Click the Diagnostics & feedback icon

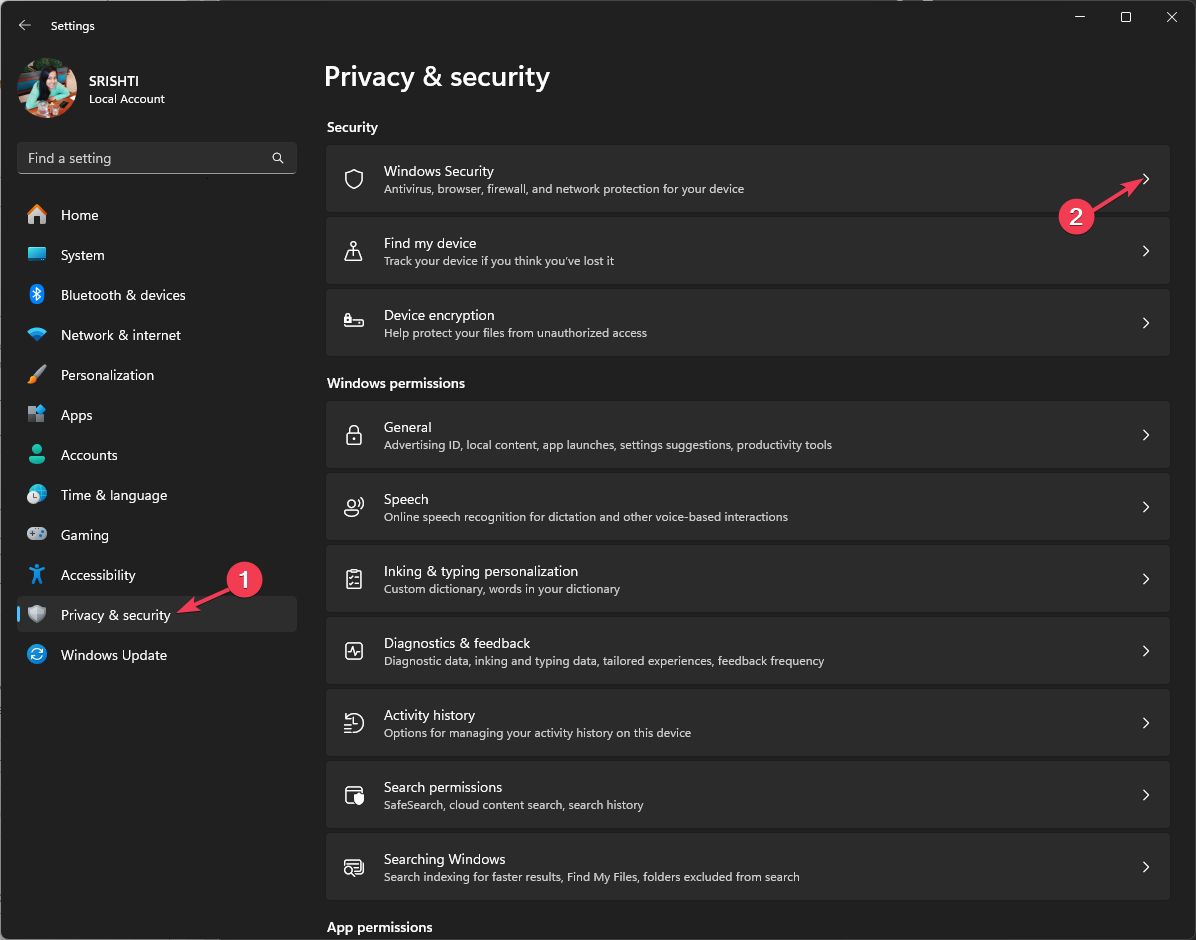353,651
